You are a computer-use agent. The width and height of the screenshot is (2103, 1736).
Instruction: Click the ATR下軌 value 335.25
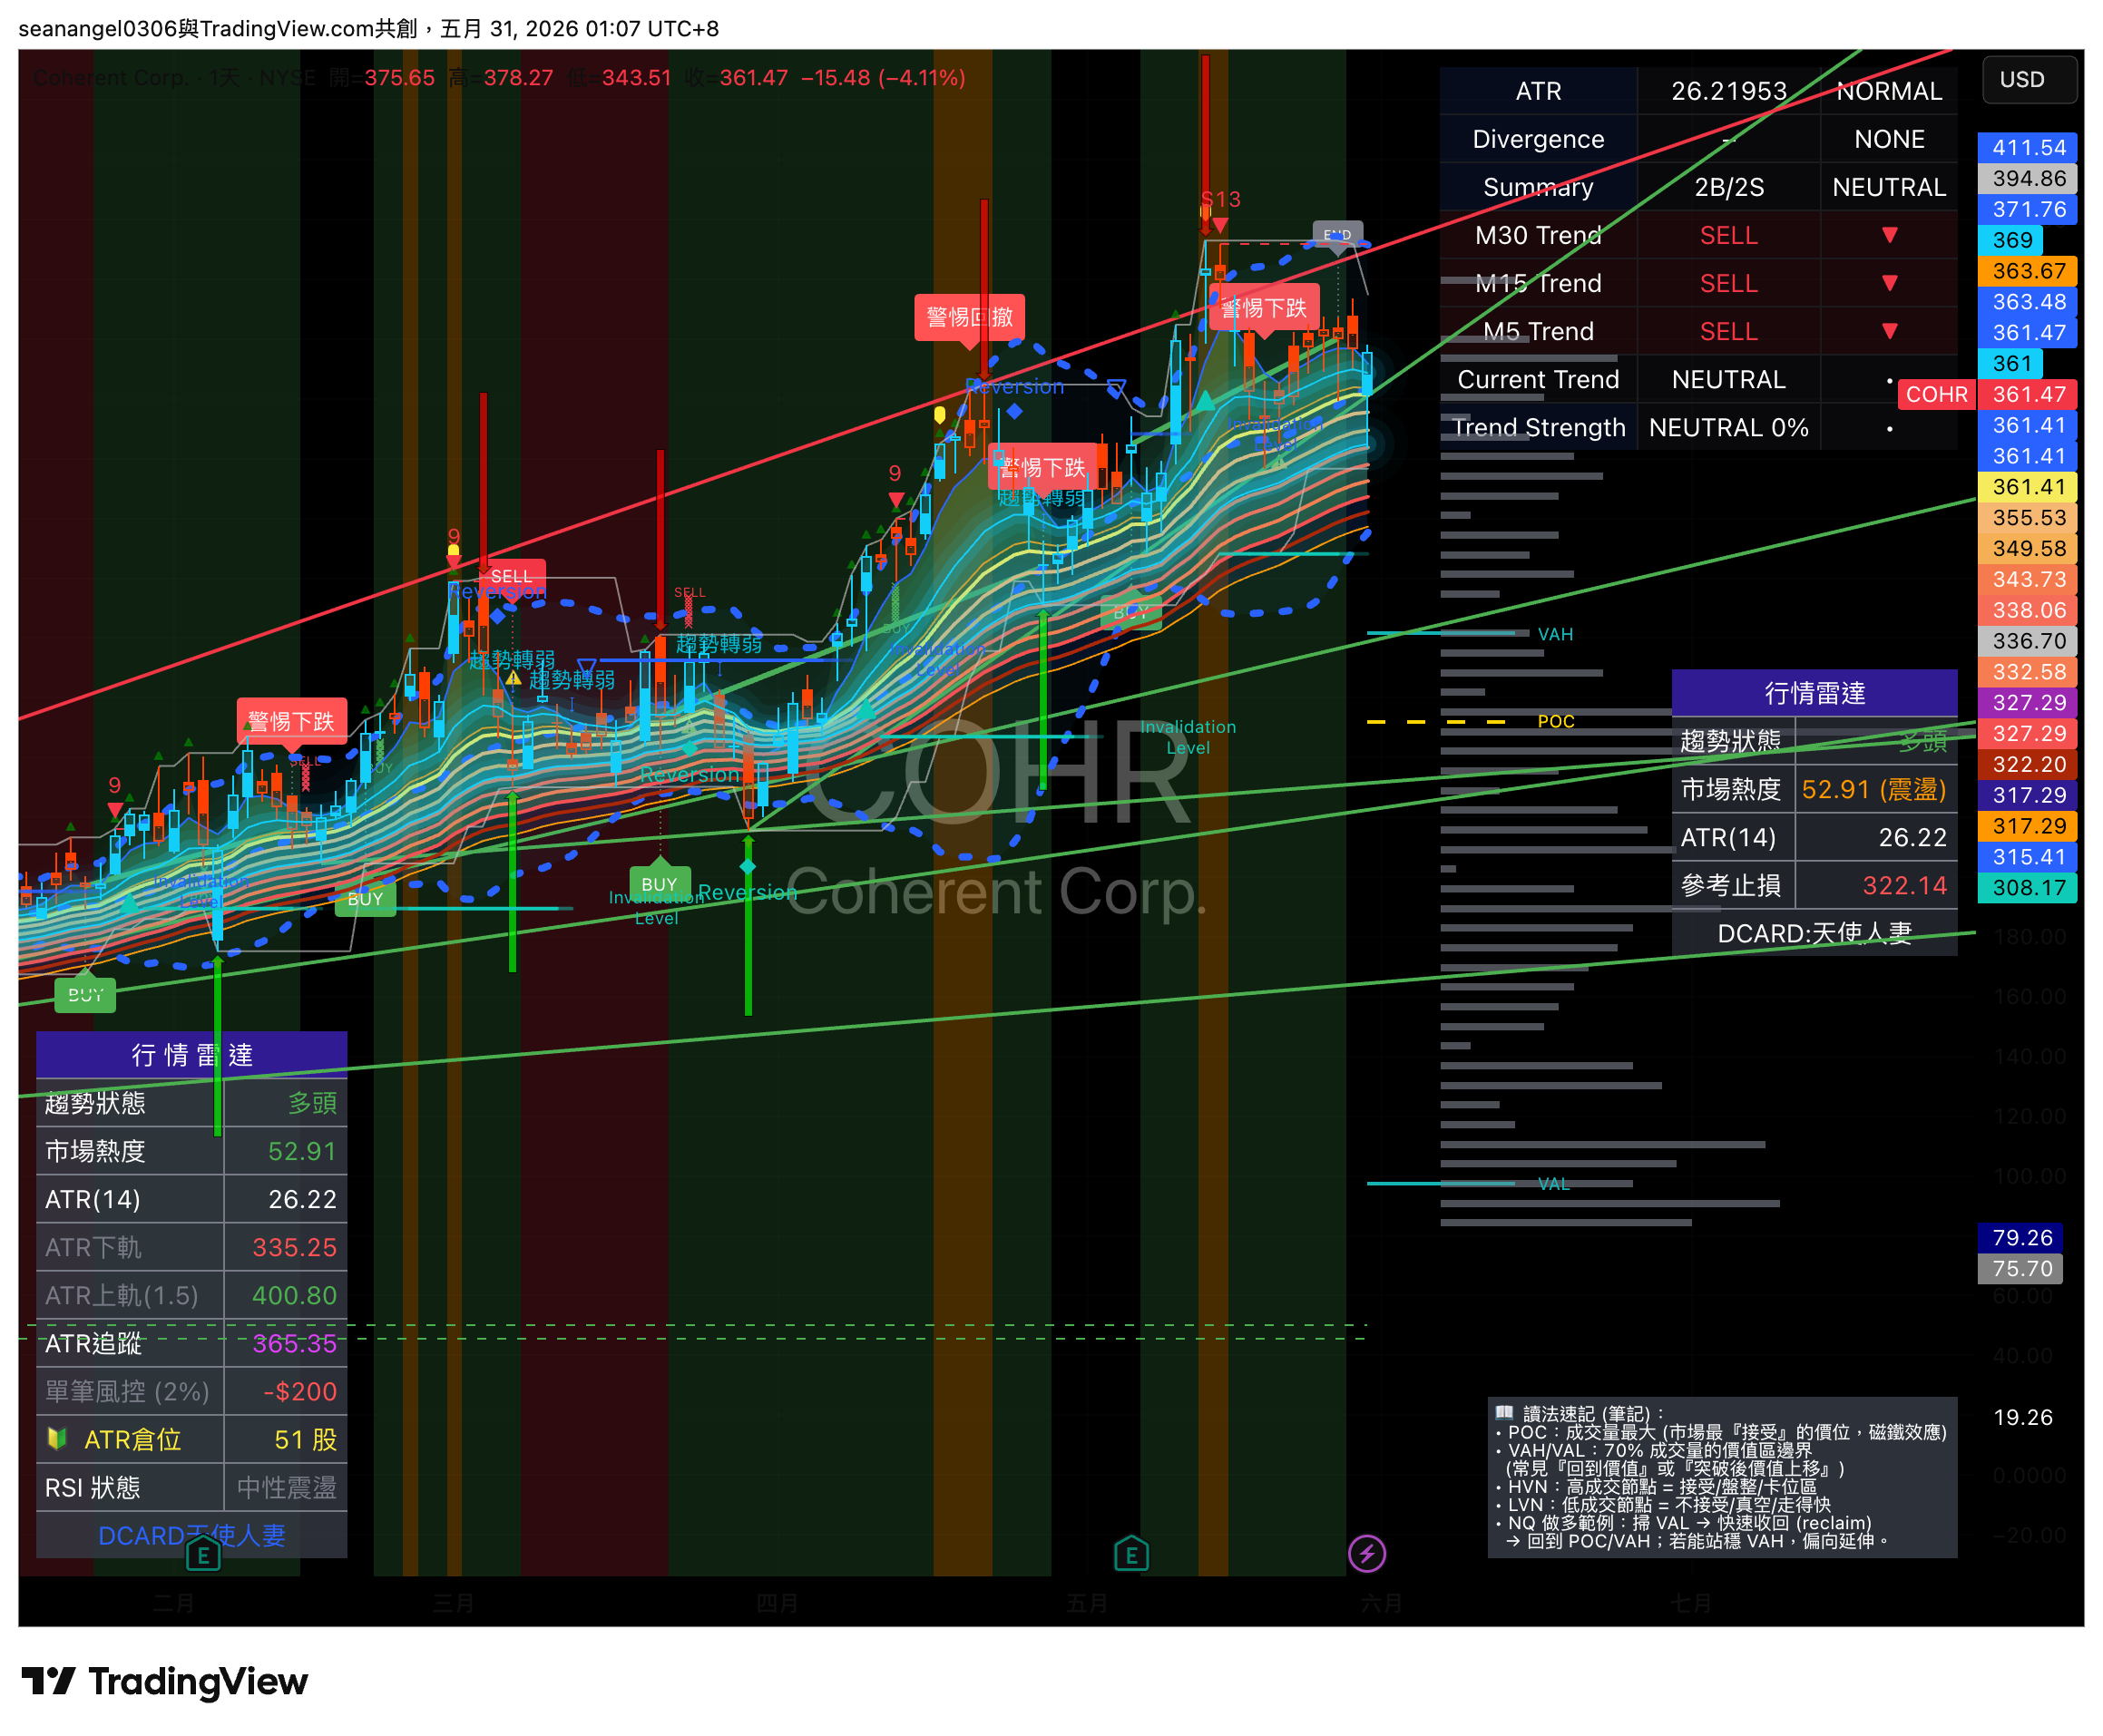(294, 1247)
